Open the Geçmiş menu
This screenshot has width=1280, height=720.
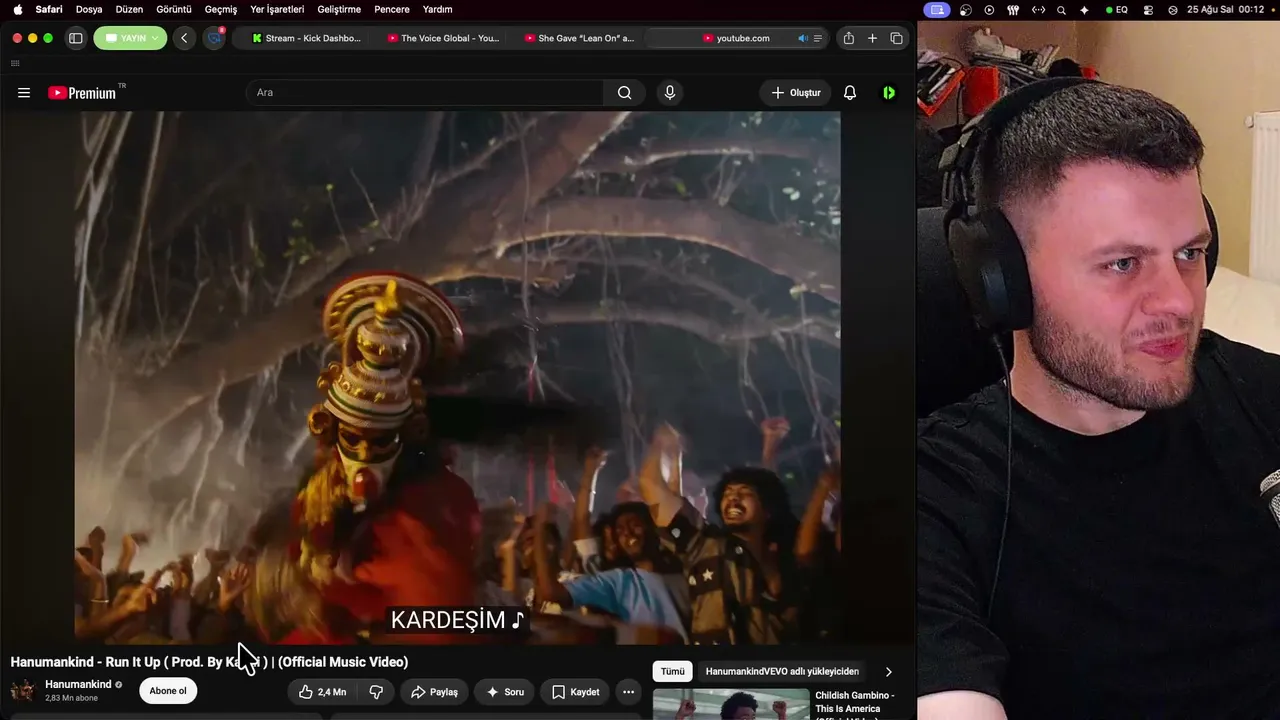[221, 9]
